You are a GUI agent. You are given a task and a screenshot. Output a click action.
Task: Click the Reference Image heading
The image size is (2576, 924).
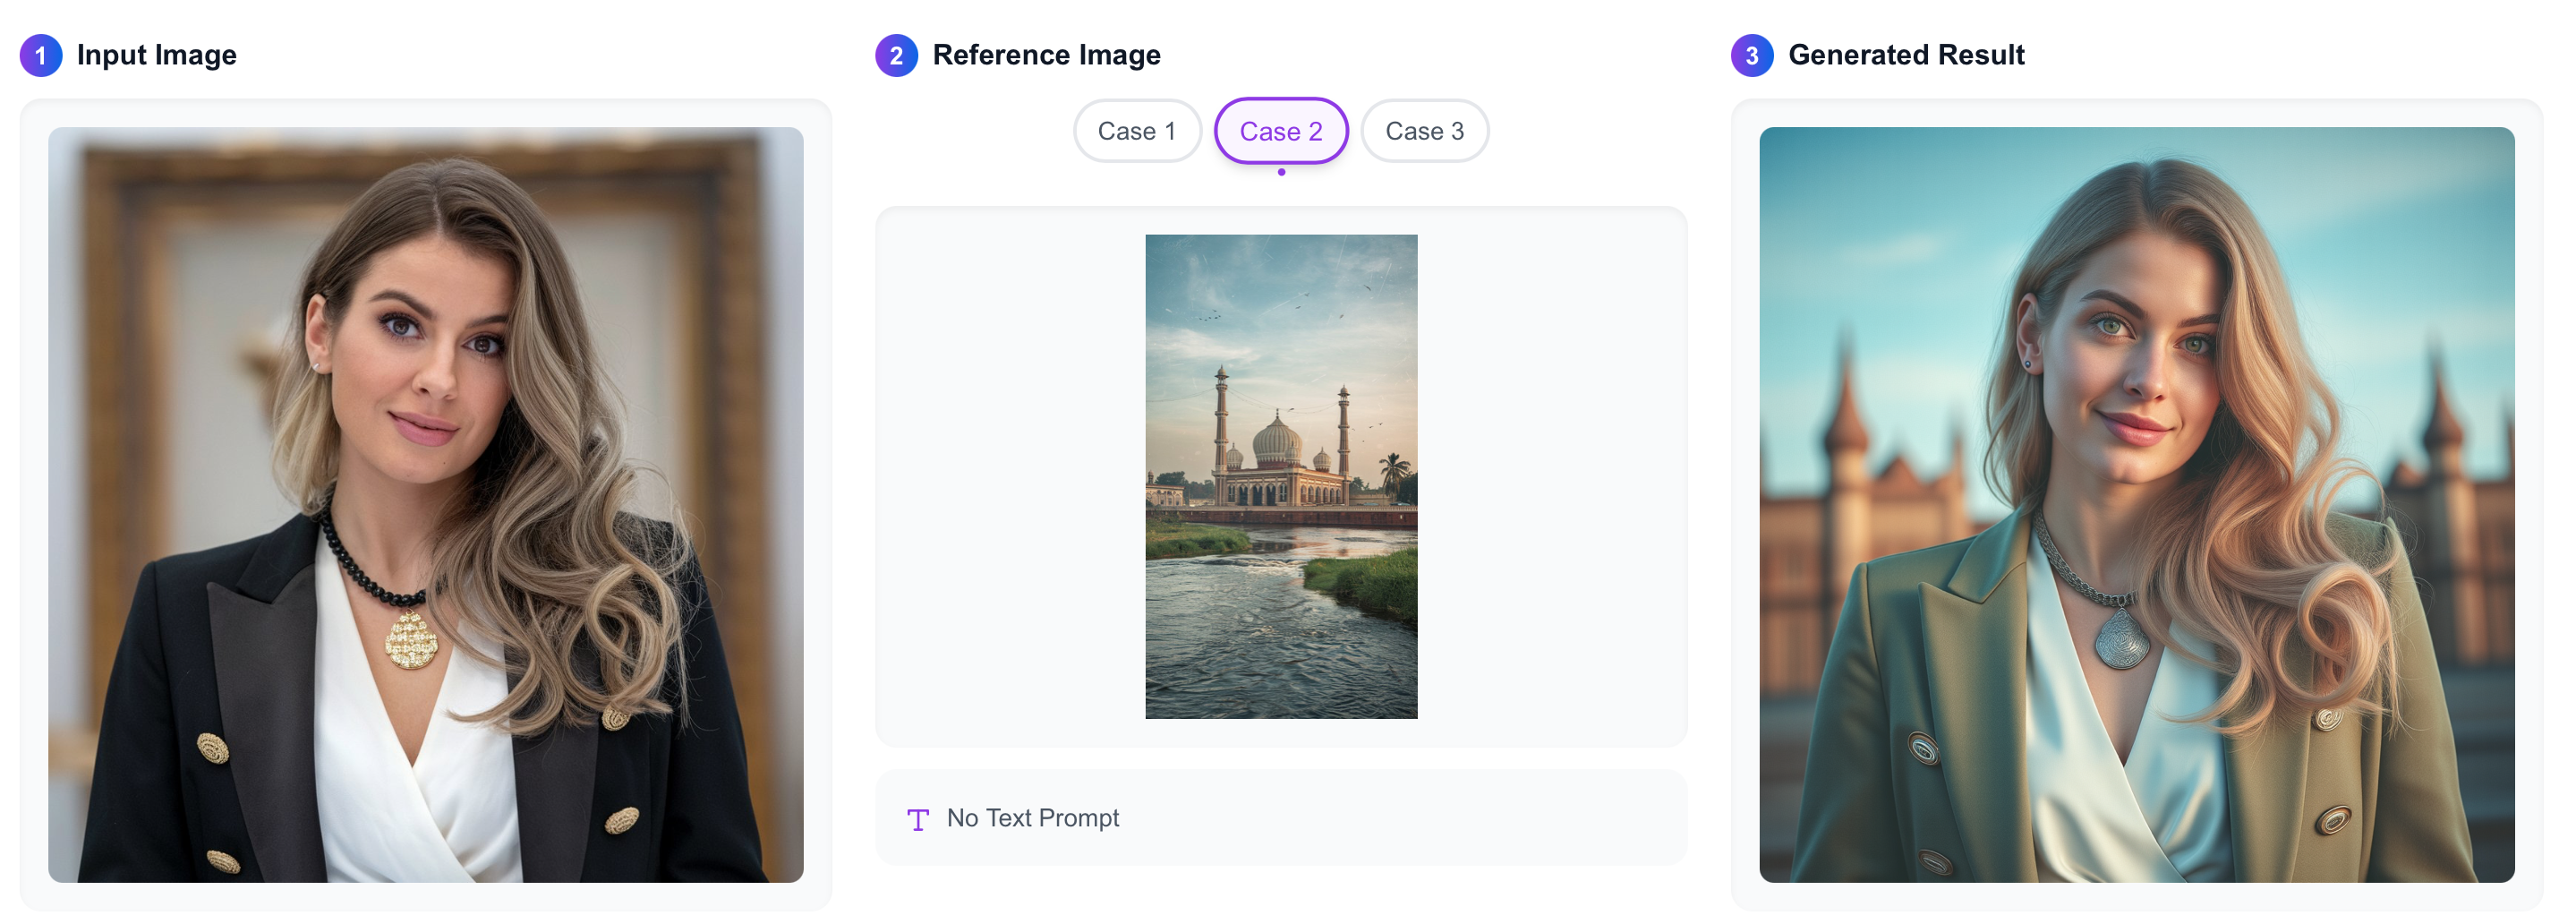tap(1046, 55)
